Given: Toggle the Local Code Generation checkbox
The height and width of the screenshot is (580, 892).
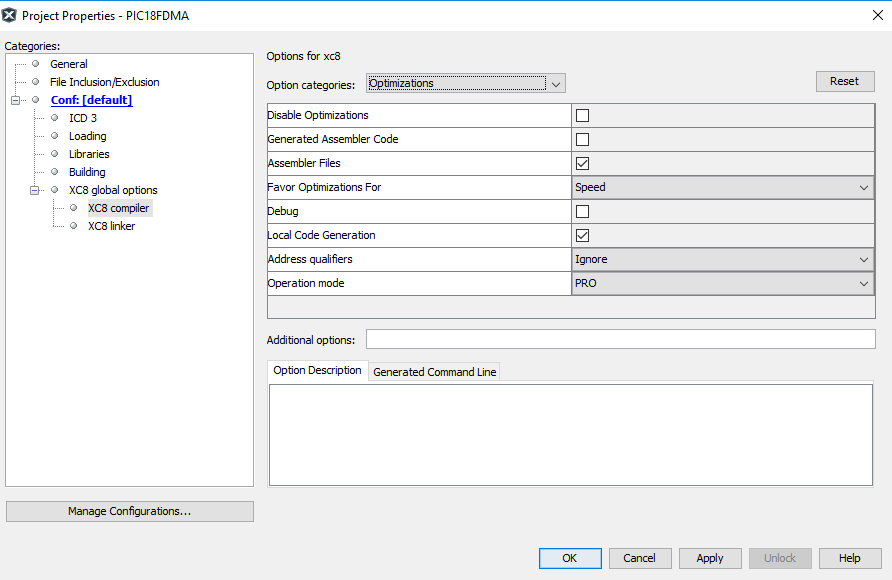Looking at the screenshot, I should pyautogui.click(x=582, y=236).
